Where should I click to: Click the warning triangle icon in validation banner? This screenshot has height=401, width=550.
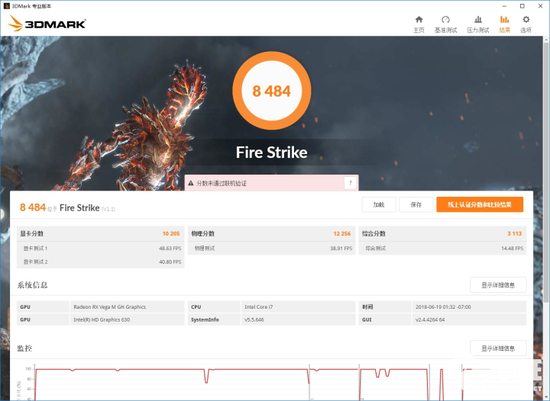click(x=191, y=183)
